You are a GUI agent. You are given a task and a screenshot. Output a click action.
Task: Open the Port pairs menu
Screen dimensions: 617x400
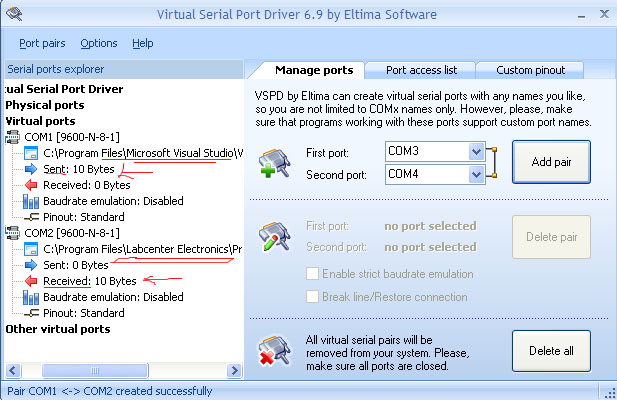tap(42, 43)
